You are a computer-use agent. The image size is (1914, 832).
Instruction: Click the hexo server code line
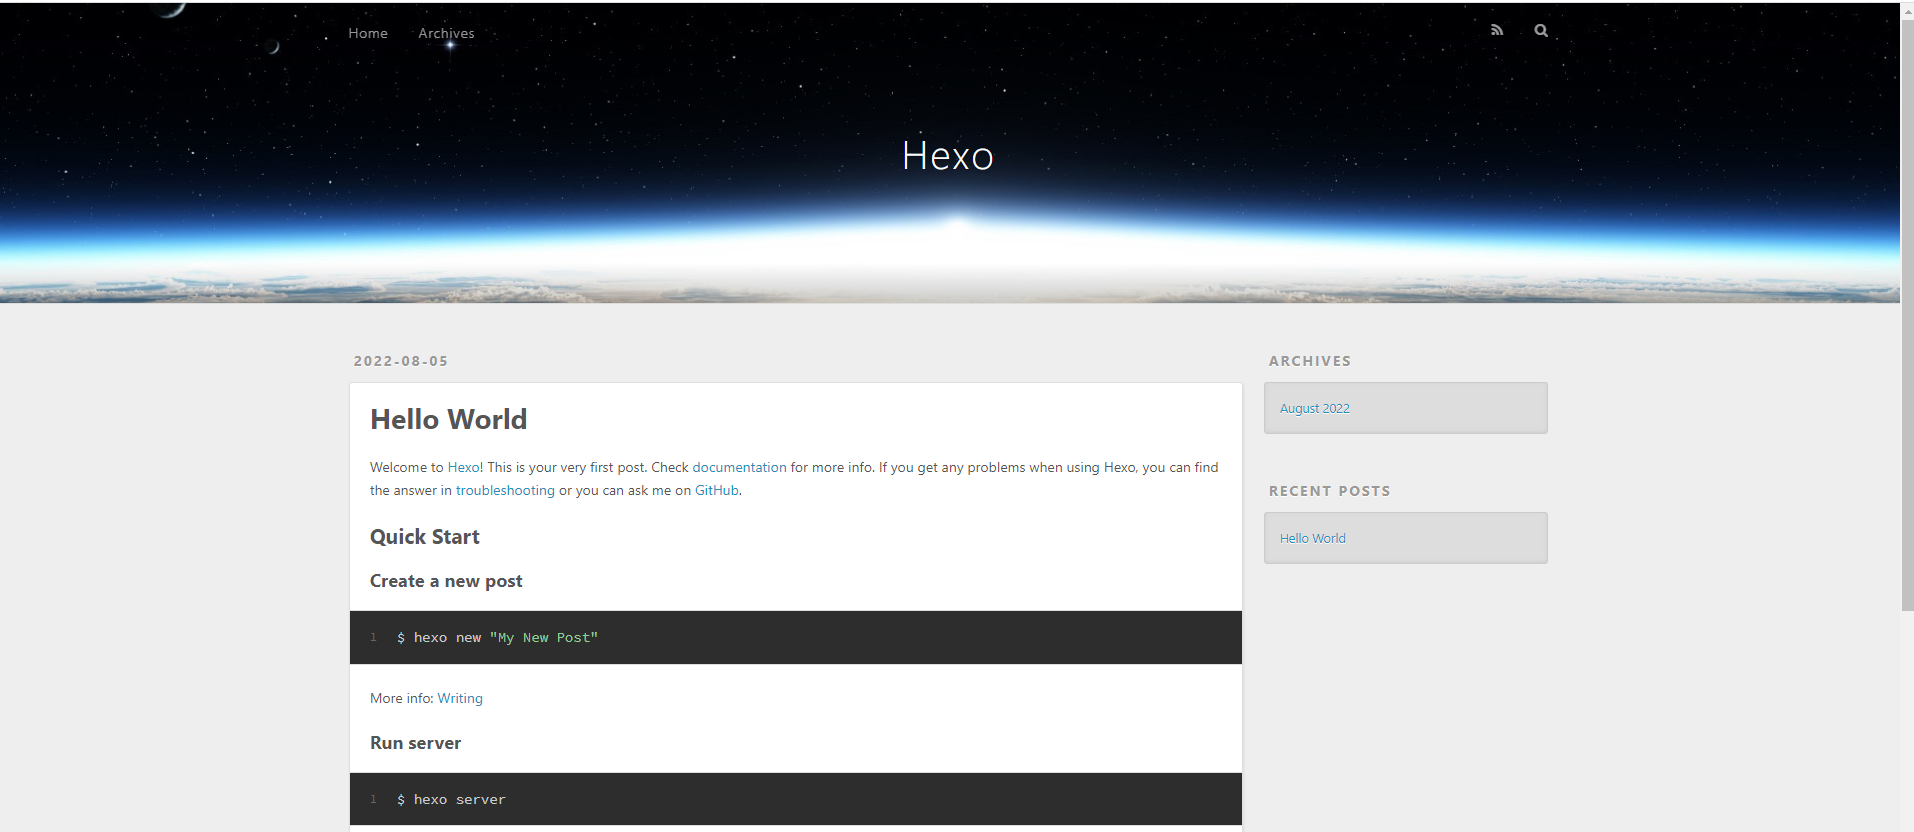(x=451, y=800)
